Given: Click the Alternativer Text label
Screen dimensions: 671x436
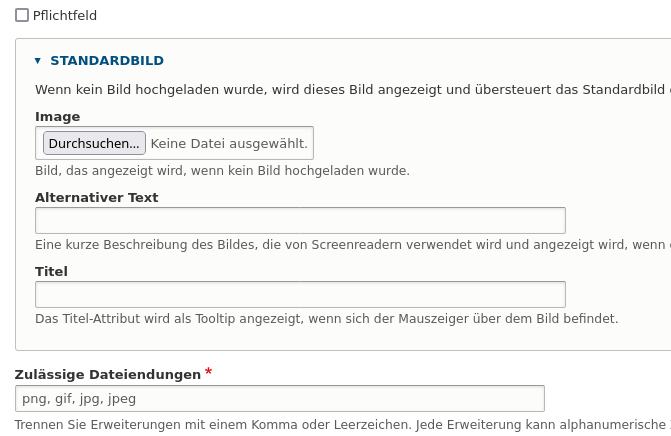Looking at the screenshot, I should [x=96, y=197].
